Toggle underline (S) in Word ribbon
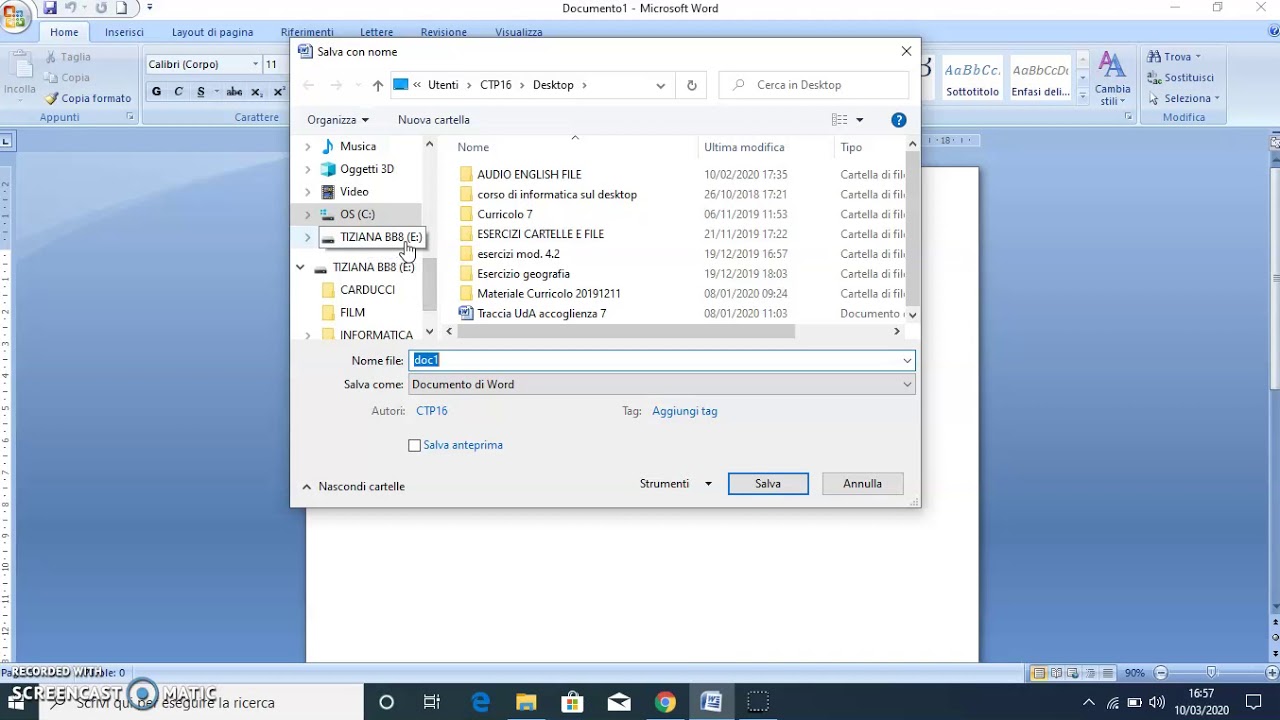 coord(201,92)
